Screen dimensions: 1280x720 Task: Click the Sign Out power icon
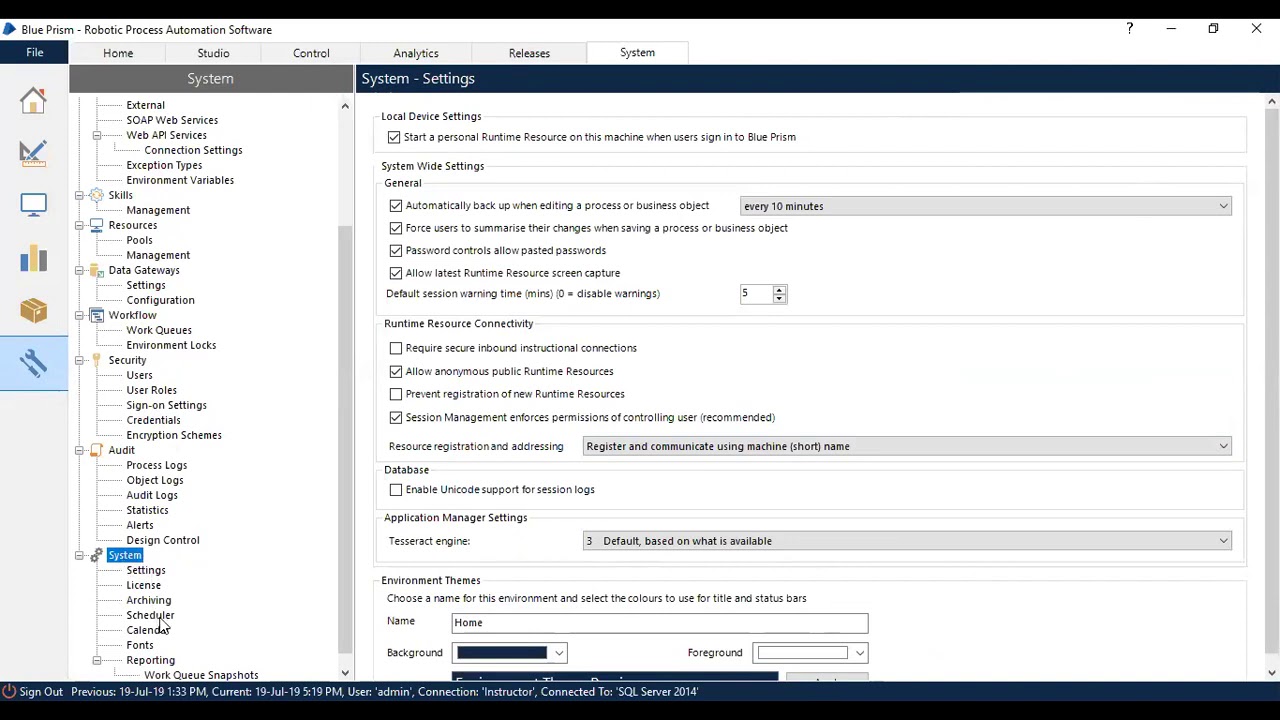pyautogui.click(x=8, y=691)
